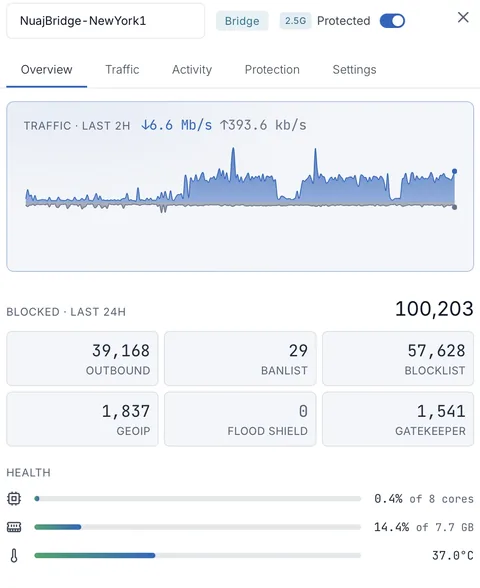Click the 2.5G link speed badge
480x588 pixels.
pos(296,21)
